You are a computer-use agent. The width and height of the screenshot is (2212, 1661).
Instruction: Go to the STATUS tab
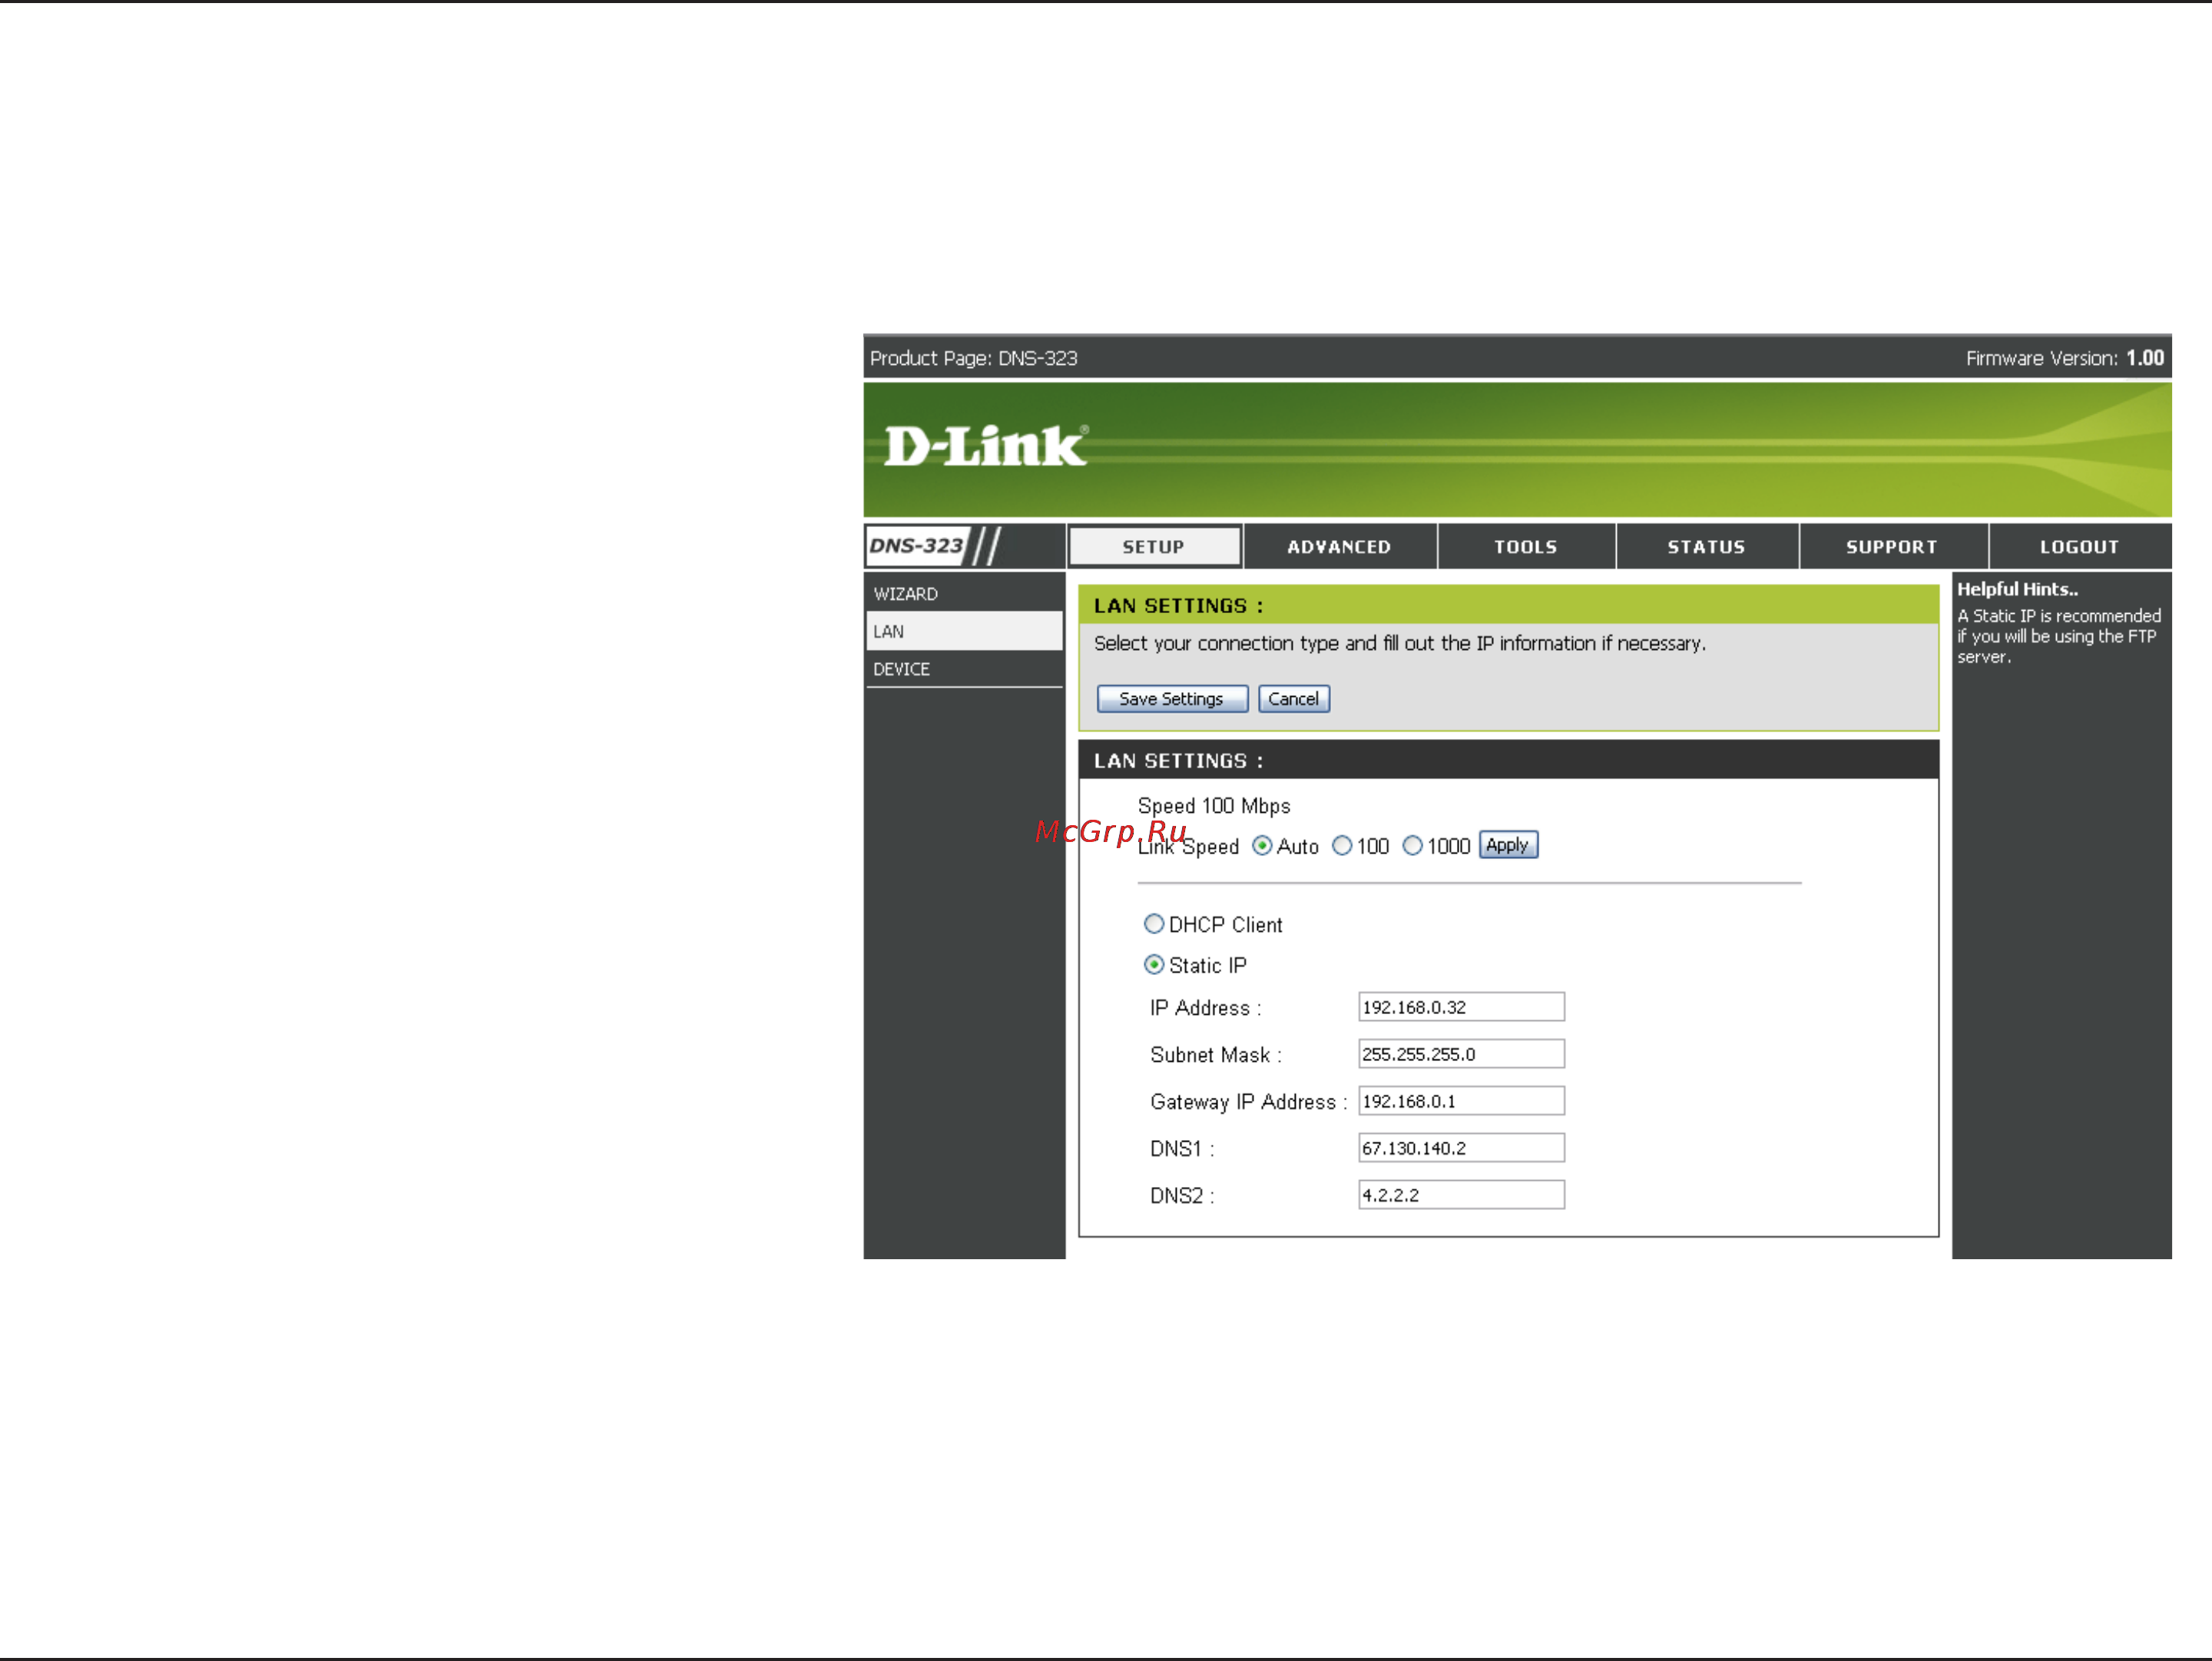(1706, 547)
